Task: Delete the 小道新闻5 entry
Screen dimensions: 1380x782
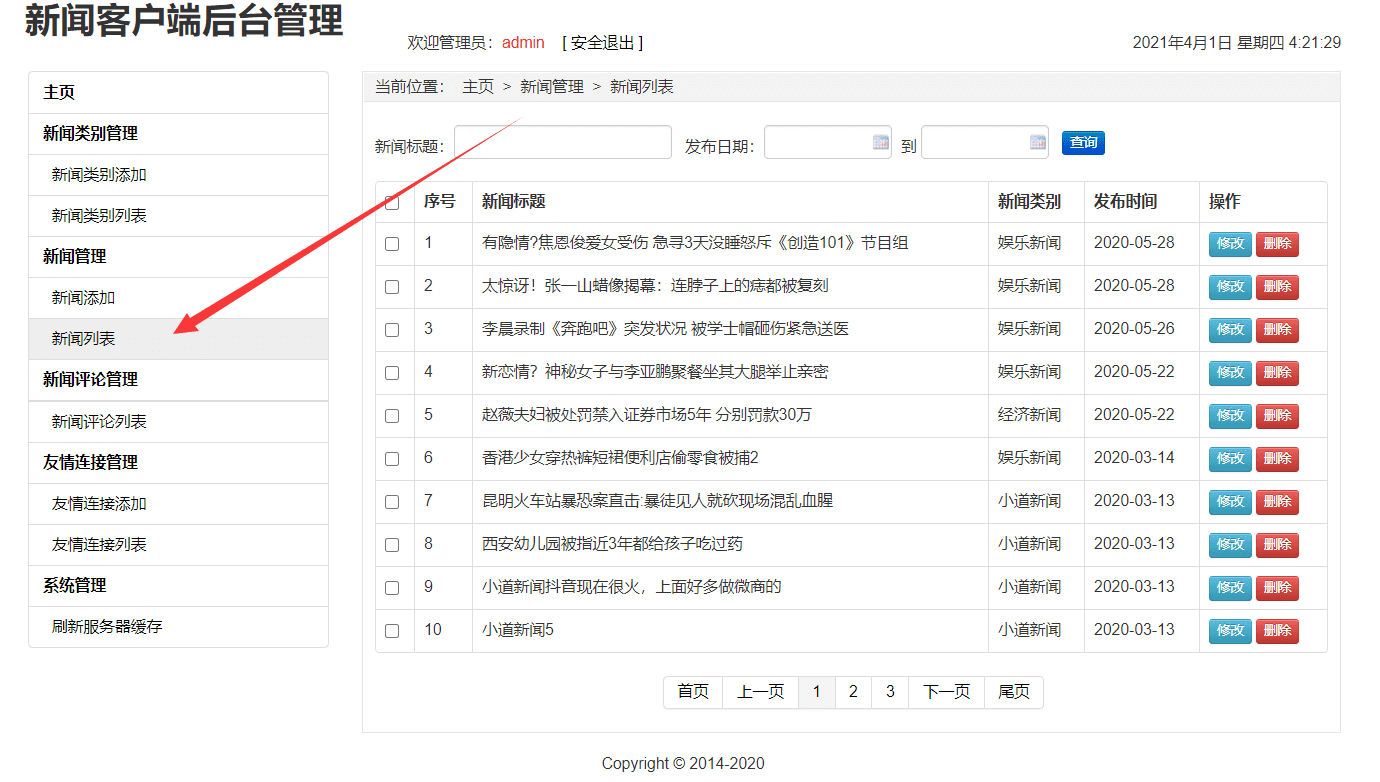Action: click(x=1277, y=631)
